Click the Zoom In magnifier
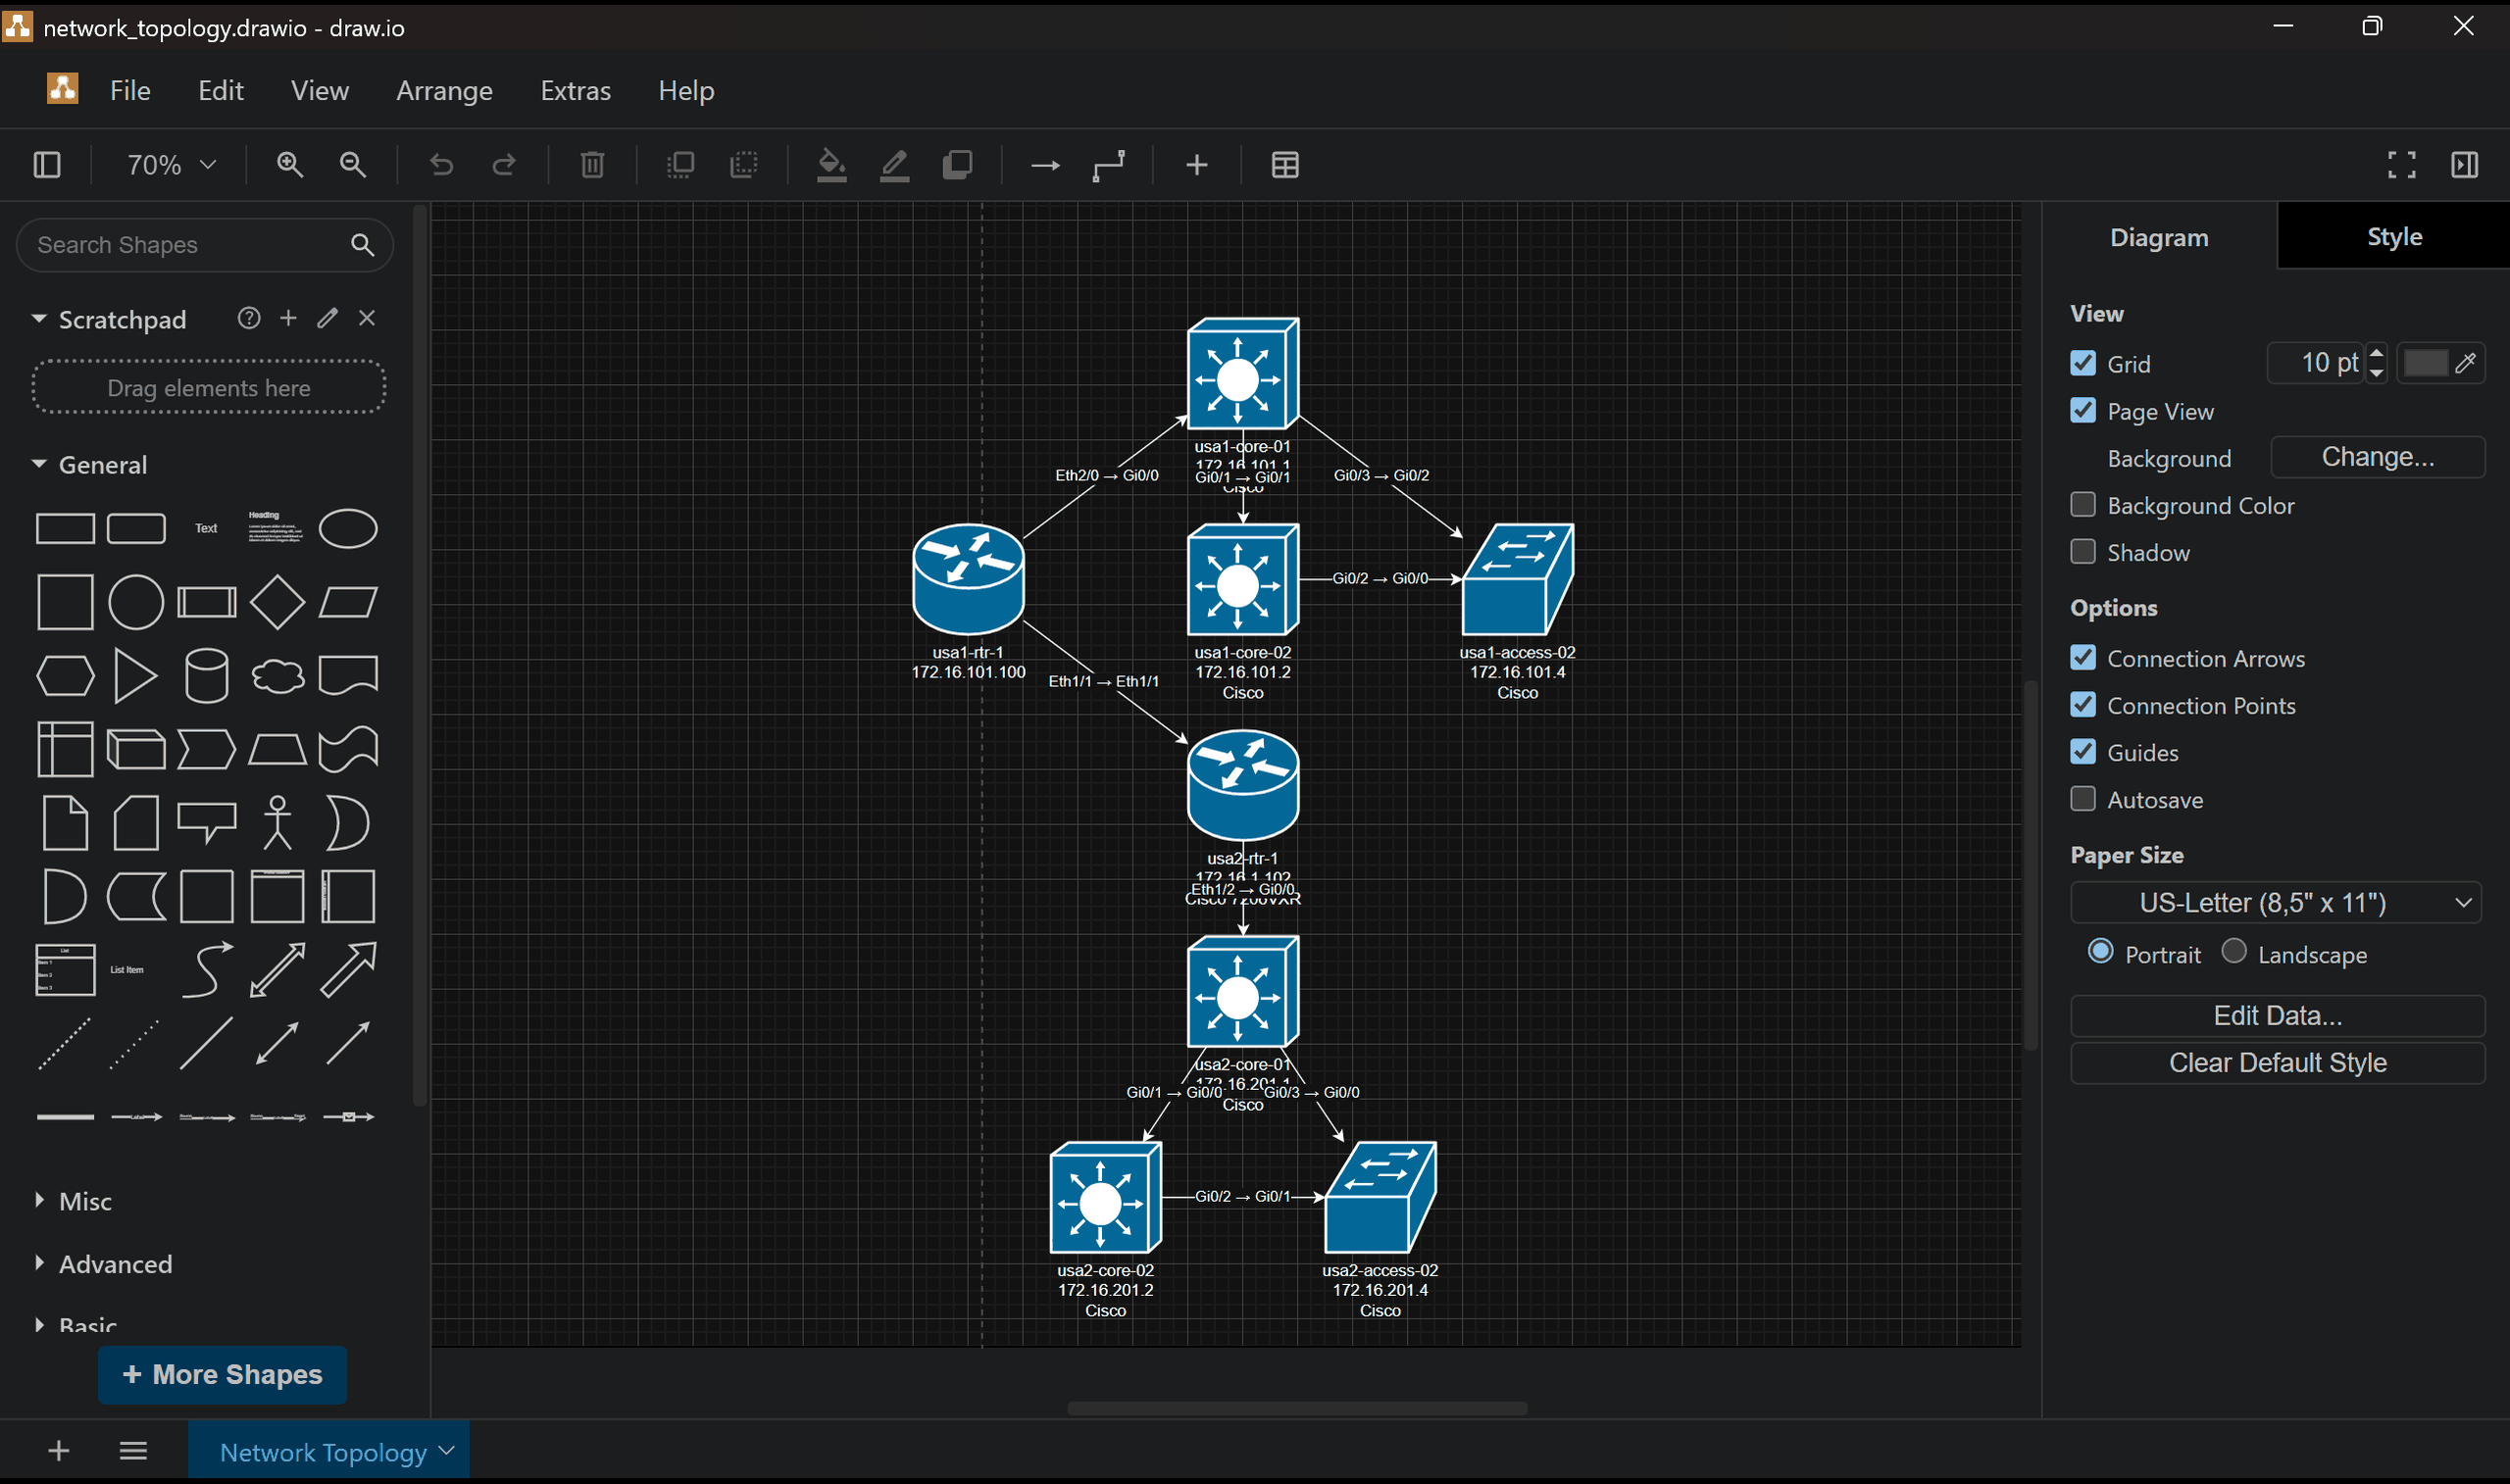Screen dimensions: 2510x1484 [290, 165]
